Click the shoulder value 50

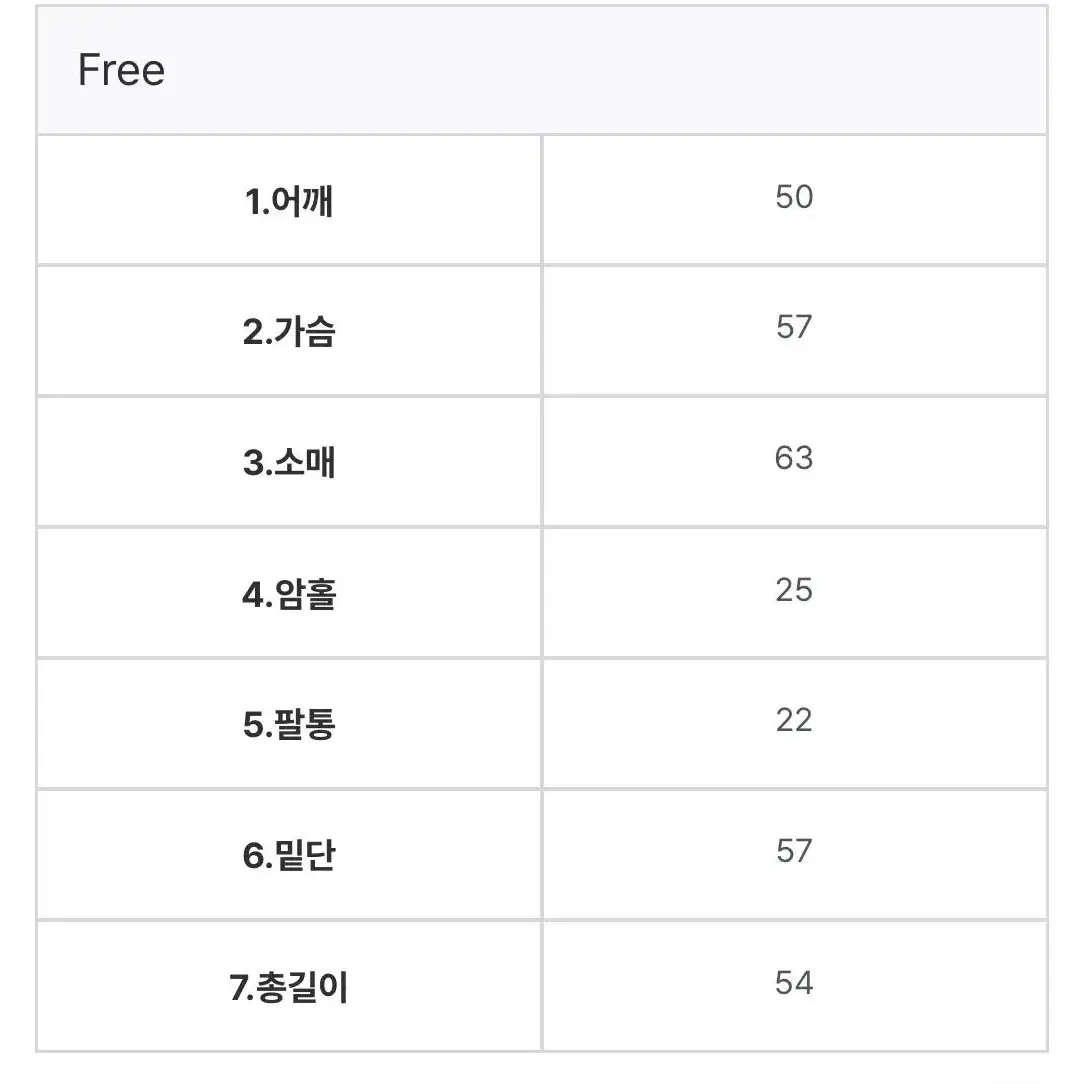(794, 197)
